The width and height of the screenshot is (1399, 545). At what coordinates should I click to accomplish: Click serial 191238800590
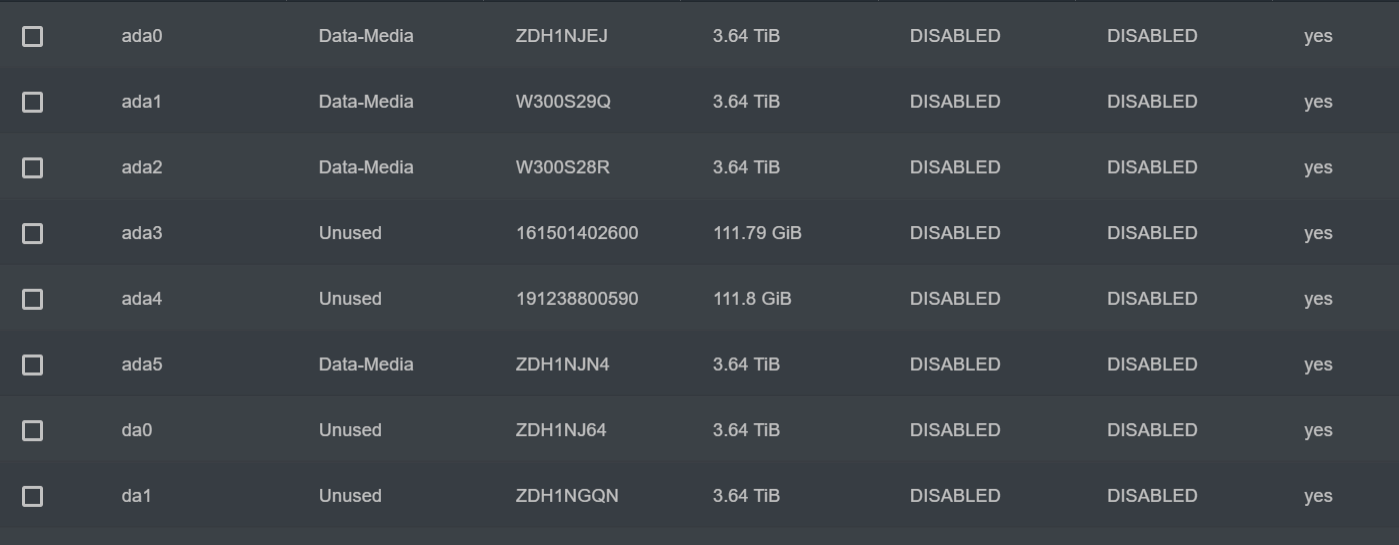[x=577, y=299]
